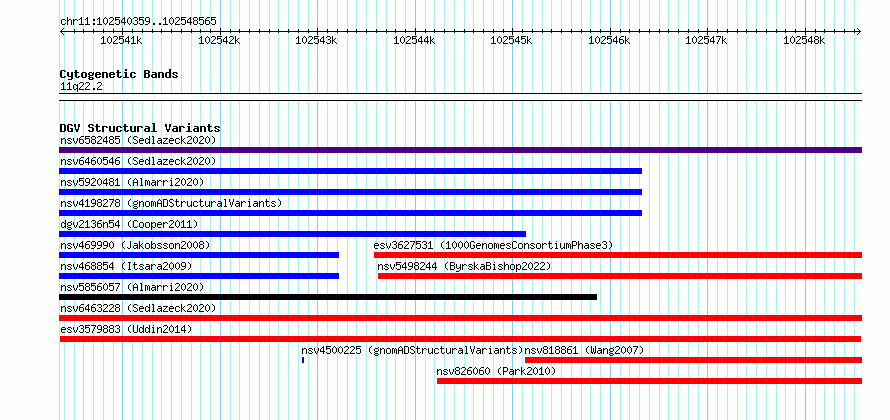890x420 pixels.
Task: Click the 102548k ruler tick label
Action: pyautogui.click(x=804, y=40)
